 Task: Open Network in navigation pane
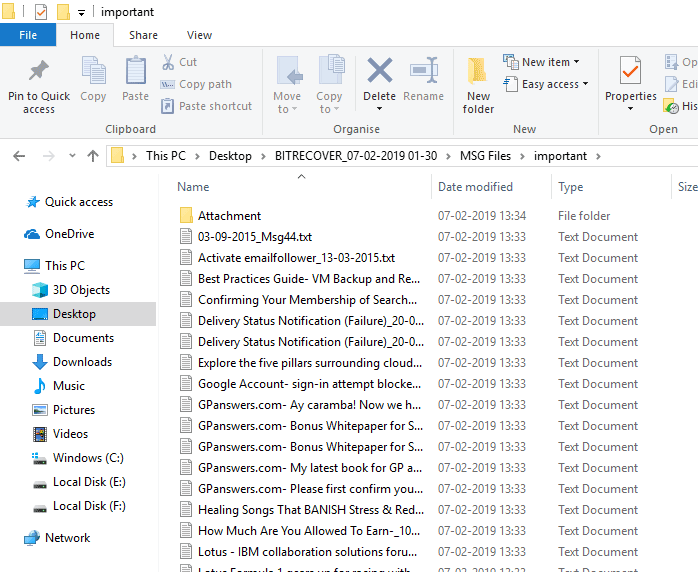pyautogui.click(x=67, y=538)
